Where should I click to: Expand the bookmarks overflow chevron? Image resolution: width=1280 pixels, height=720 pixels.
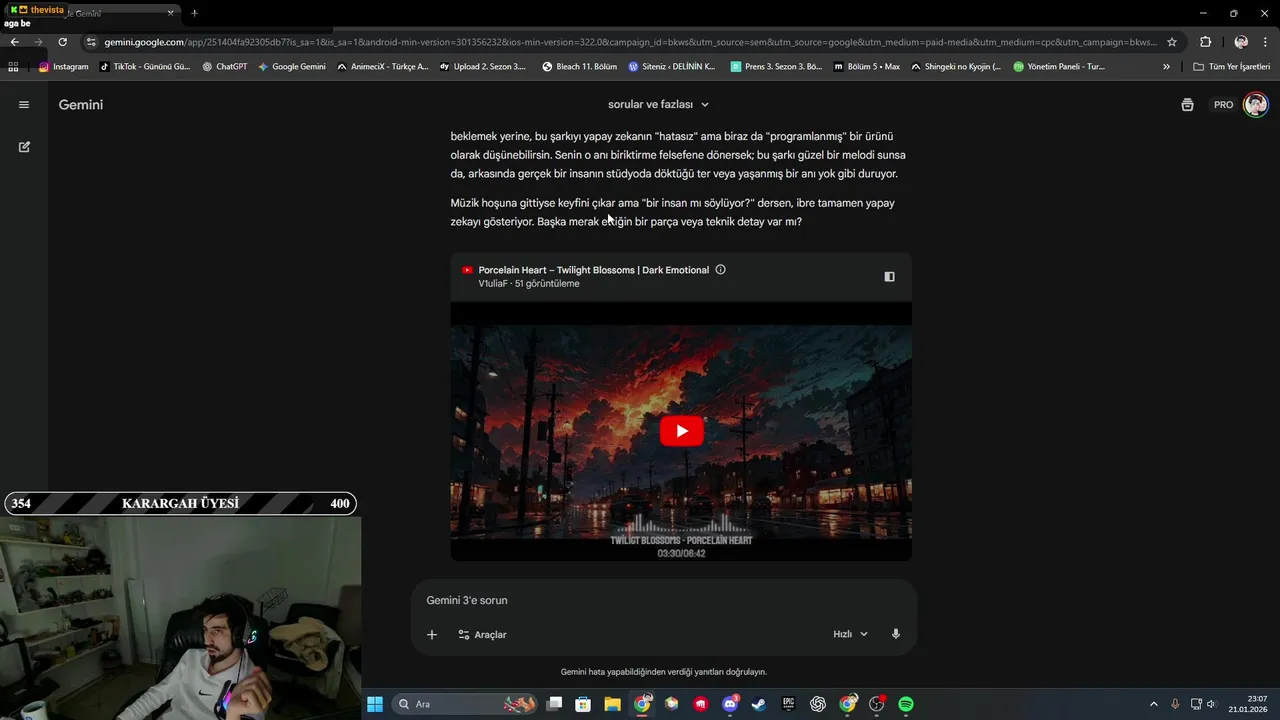(x=1166, y=67)
